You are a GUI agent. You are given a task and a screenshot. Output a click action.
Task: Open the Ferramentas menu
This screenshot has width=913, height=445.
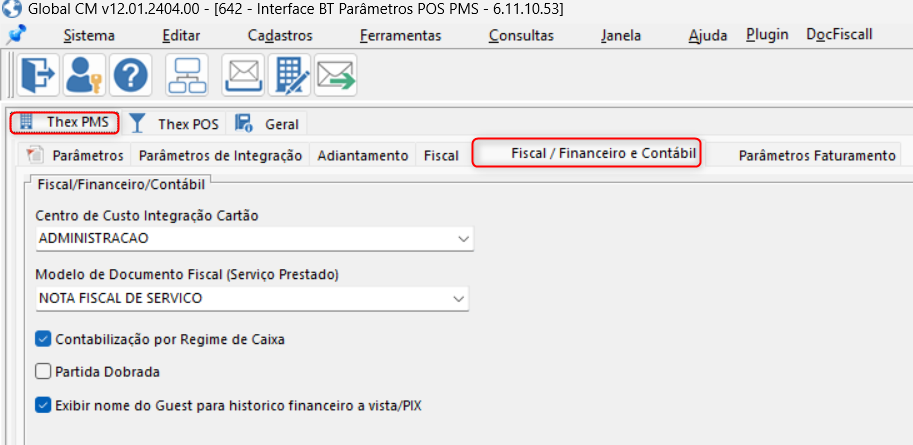(400, 35)
